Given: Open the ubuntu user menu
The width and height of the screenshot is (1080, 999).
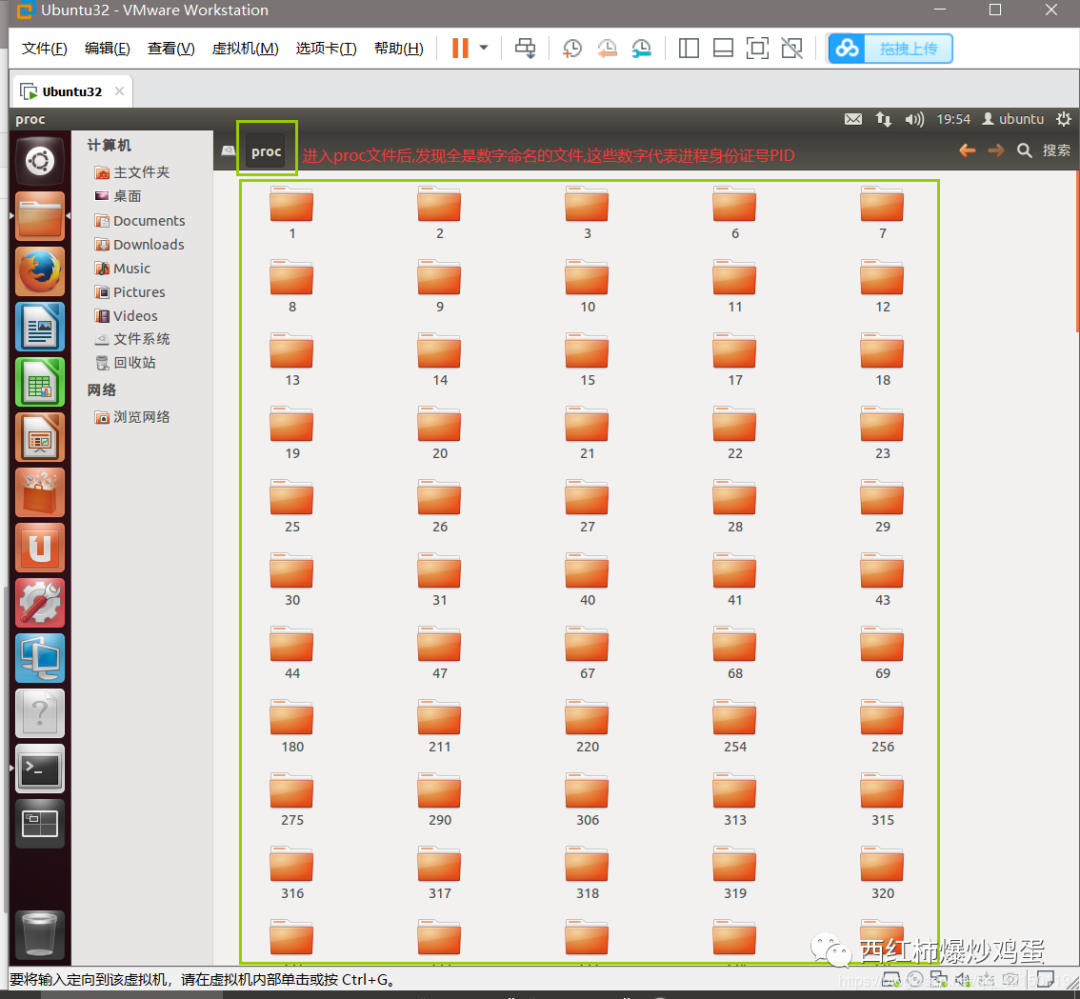Looking at the screenshot, I should (1012, 119).
